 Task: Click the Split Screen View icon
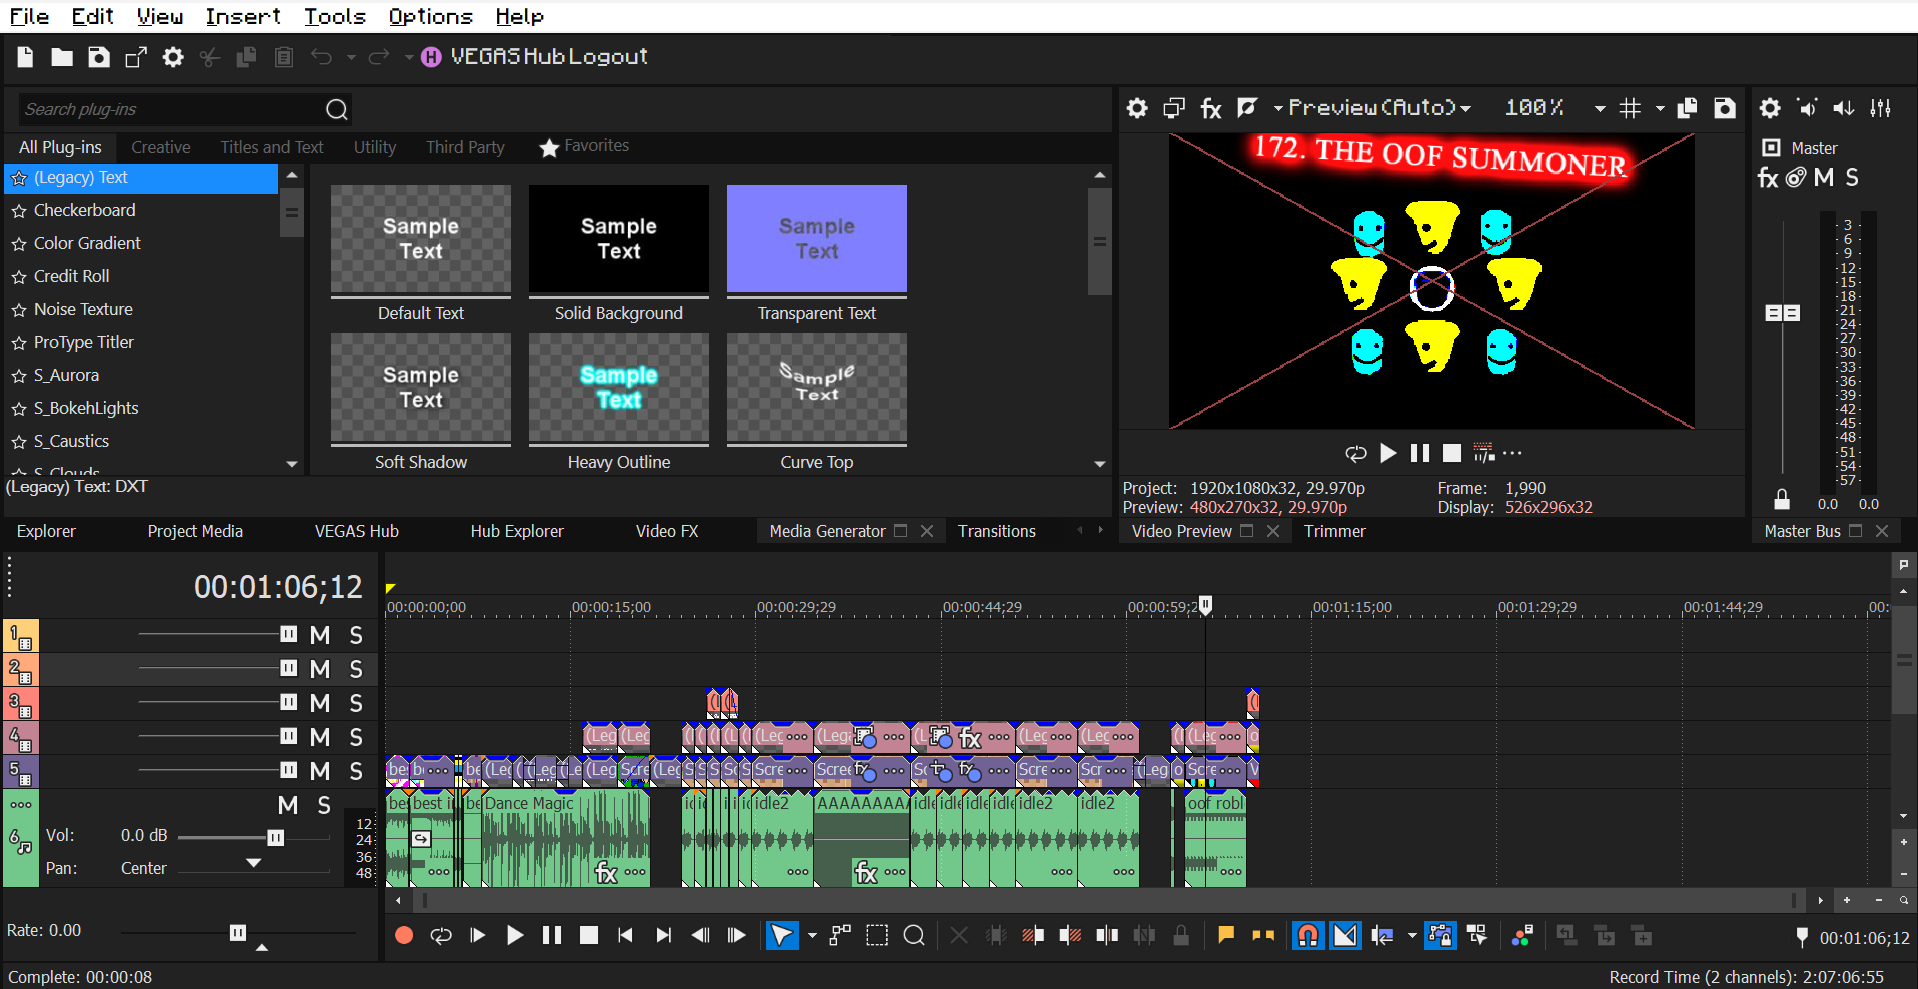(1247, 107)
